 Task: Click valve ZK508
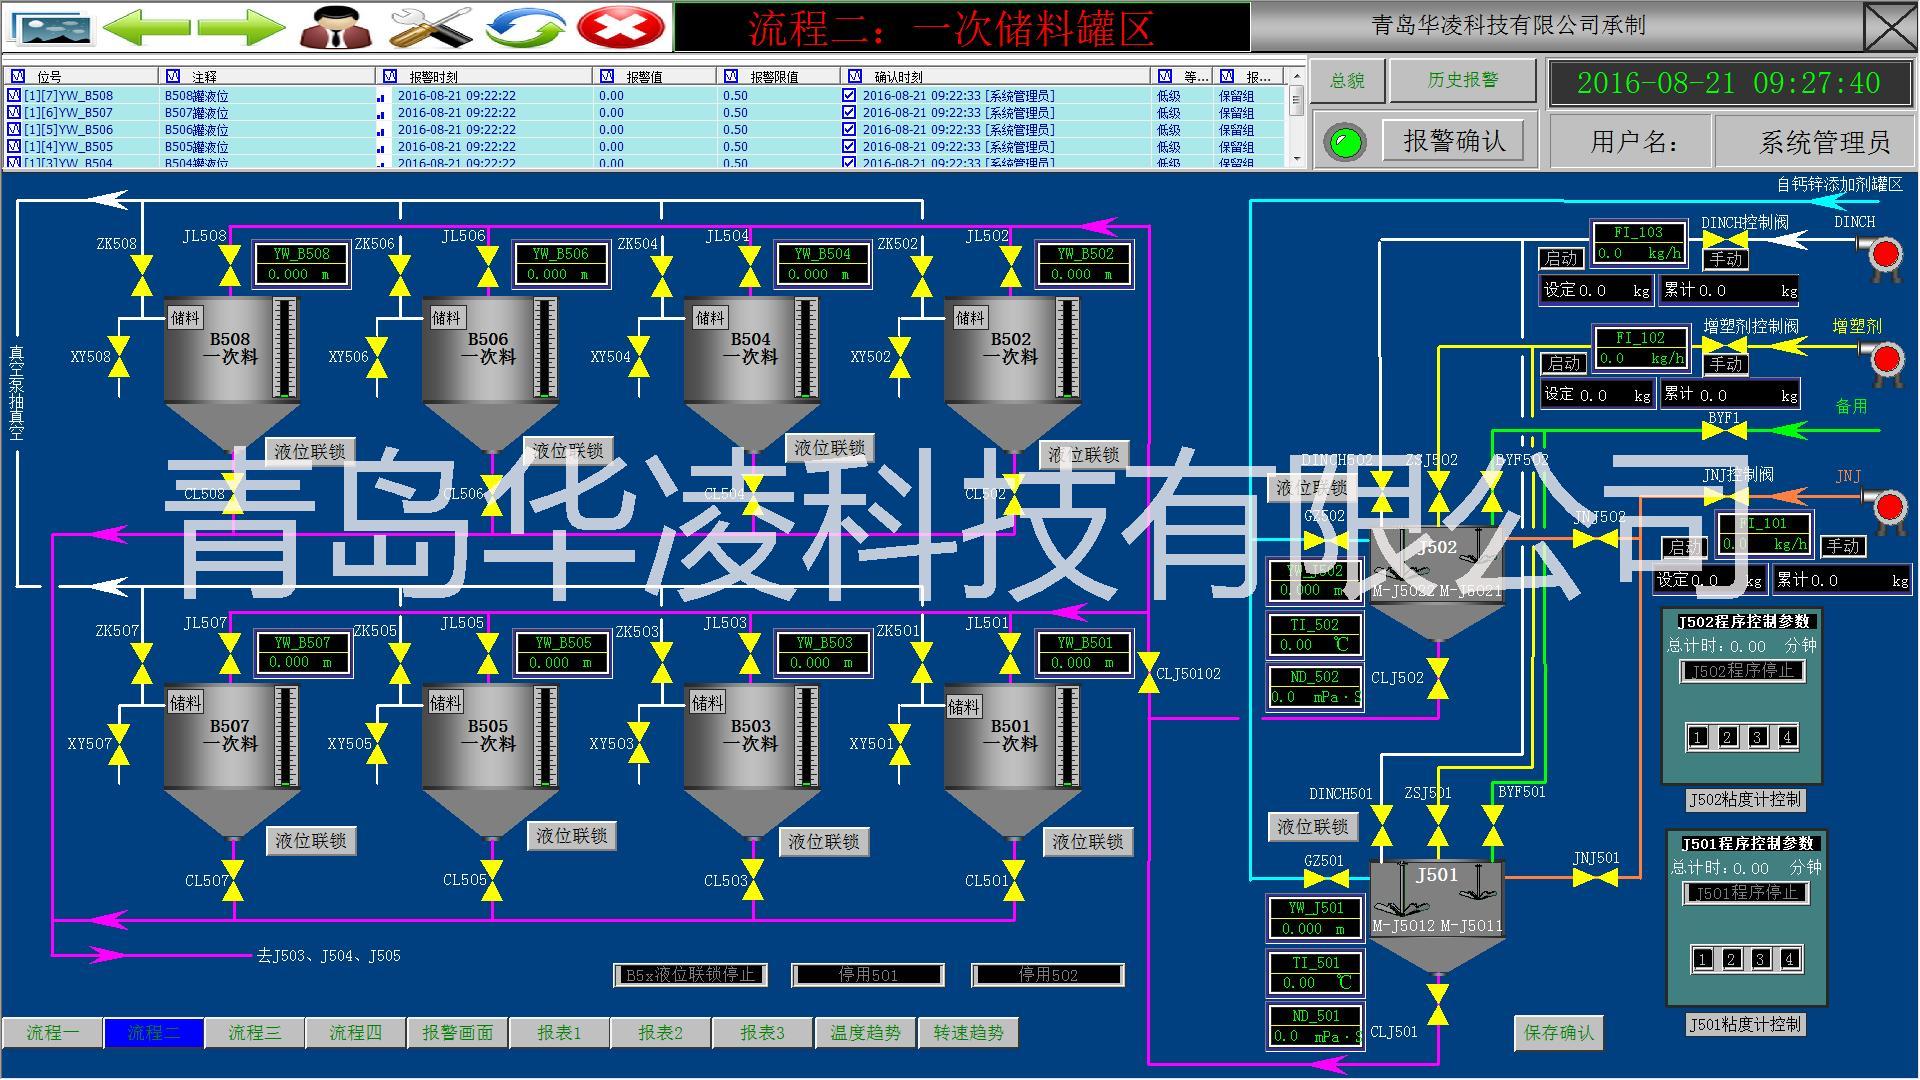point(142,275)
